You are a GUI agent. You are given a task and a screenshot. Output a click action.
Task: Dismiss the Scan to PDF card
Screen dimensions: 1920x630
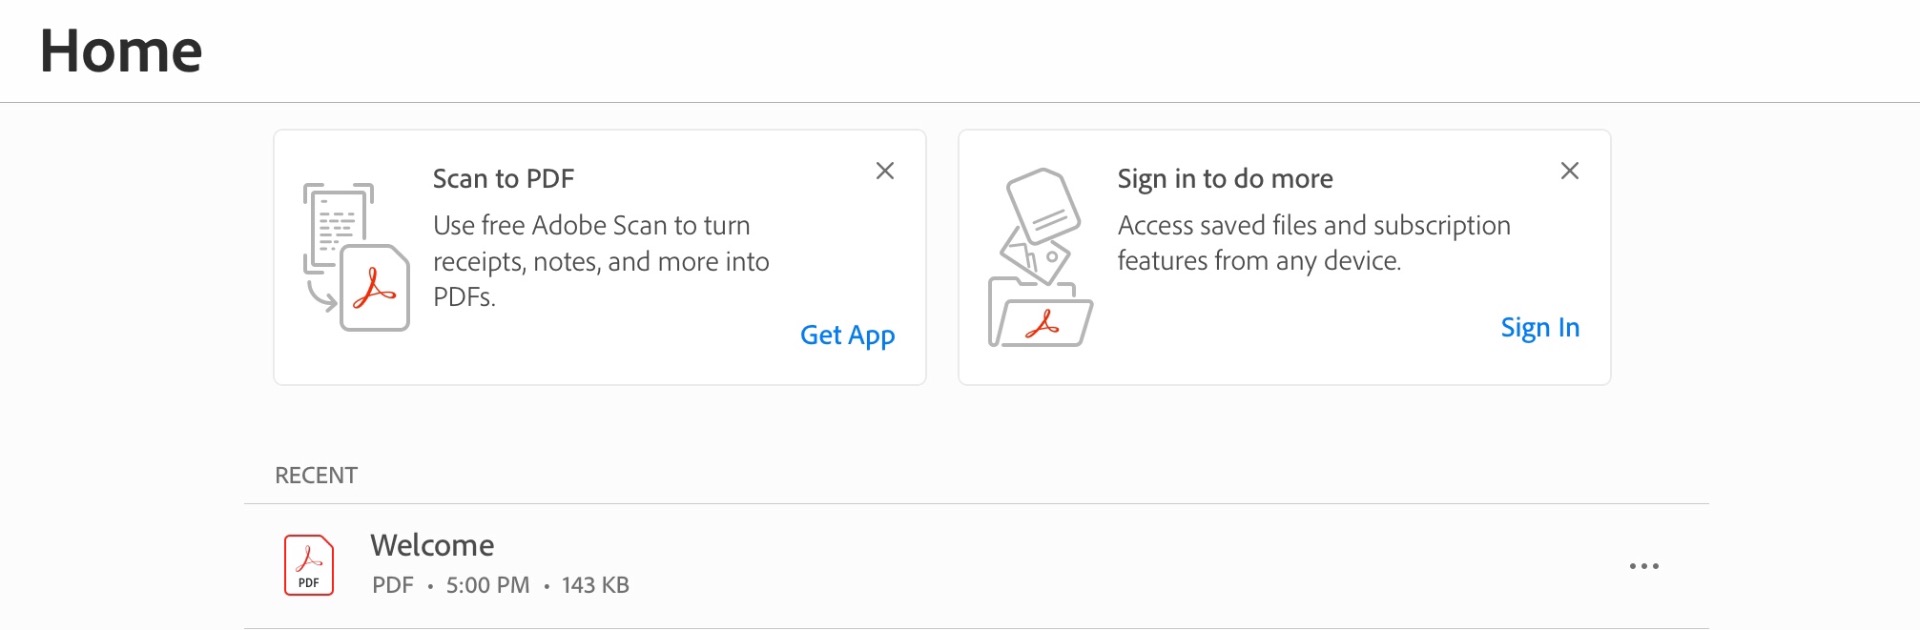tap(884, 171)
